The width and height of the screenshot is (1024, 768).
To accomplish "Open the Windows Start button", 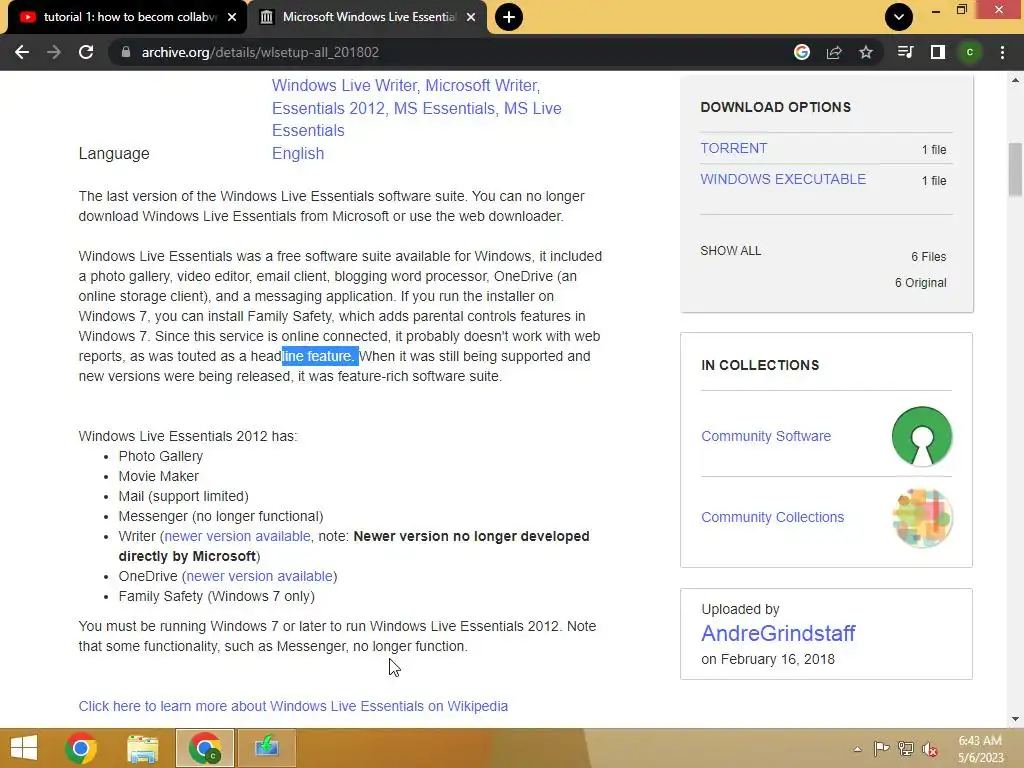I will [24, 748].
